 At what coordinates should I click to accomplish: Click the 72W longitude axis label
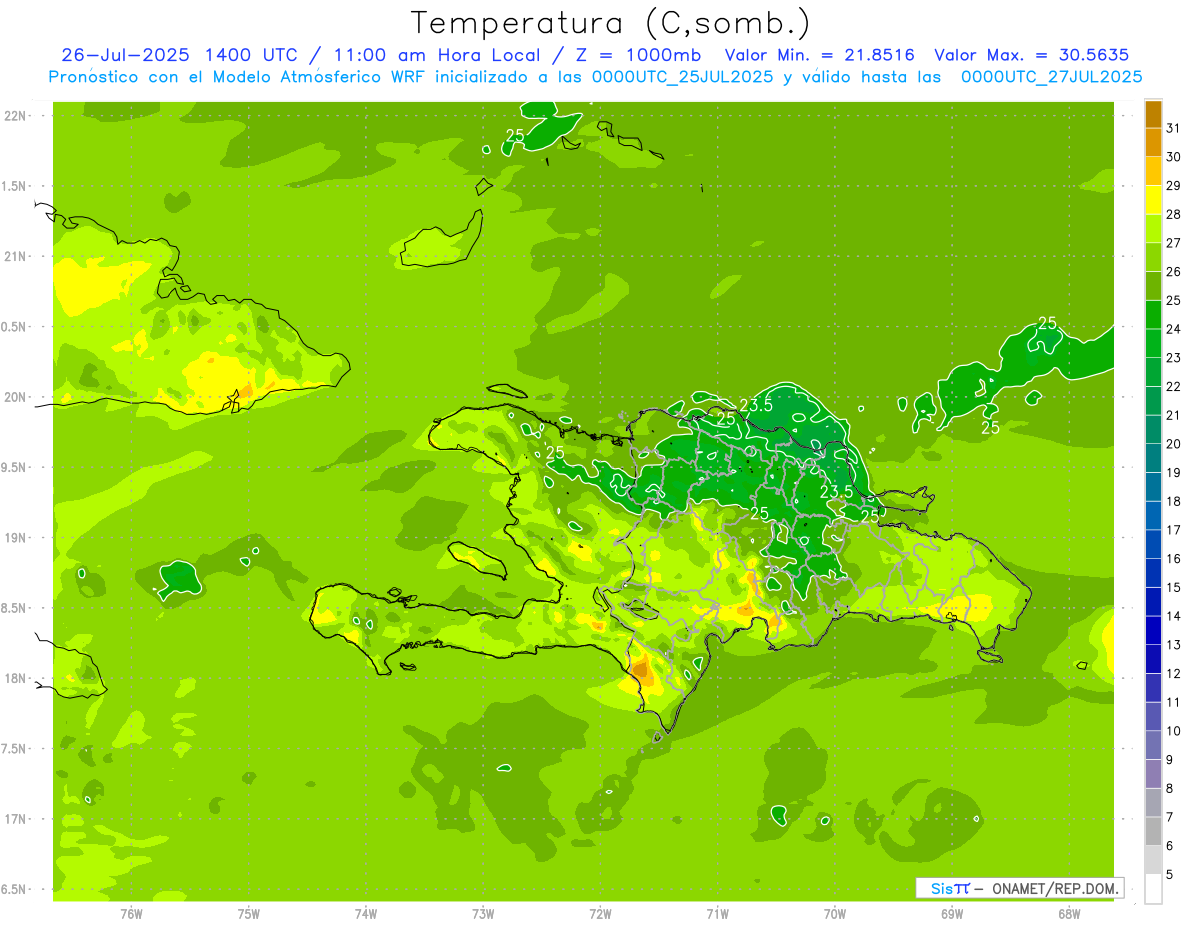600,914
